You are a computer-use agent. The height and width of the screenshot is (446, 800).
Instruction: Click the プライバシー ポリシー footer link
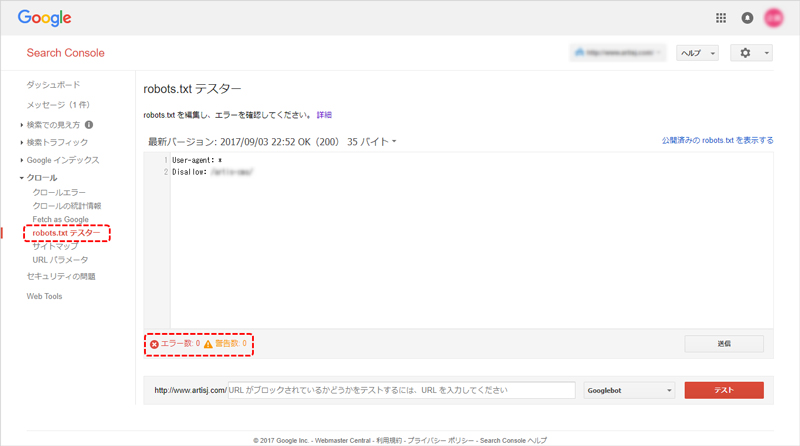pos(441,440)
